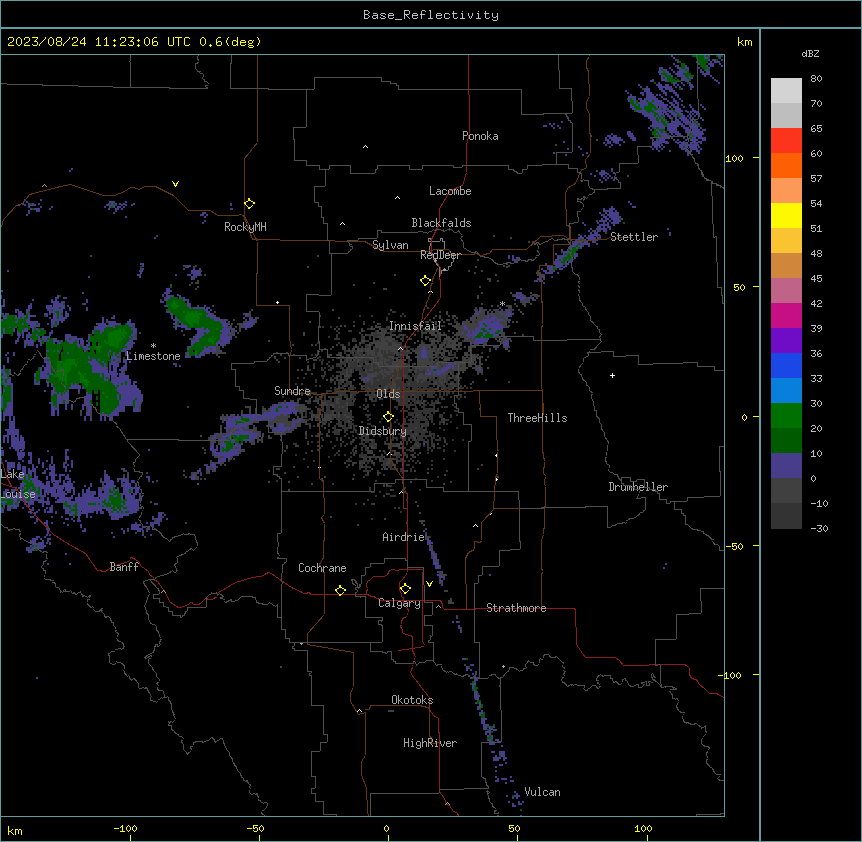Click the yellow marker above Calgary label
862x842 pixels.
[405, 589]
